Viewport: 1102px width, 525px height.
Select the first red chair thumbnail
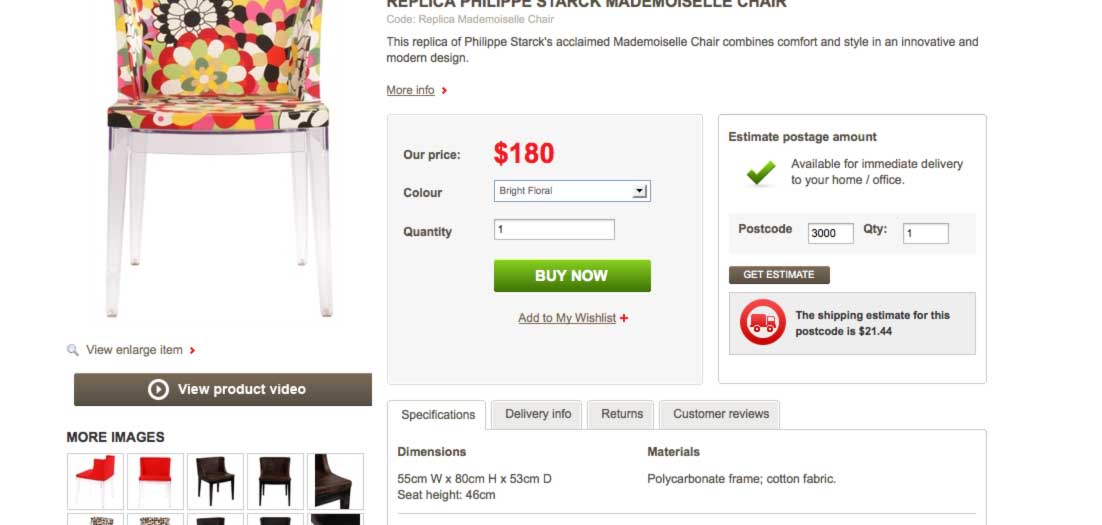click(x=95, y=481)
